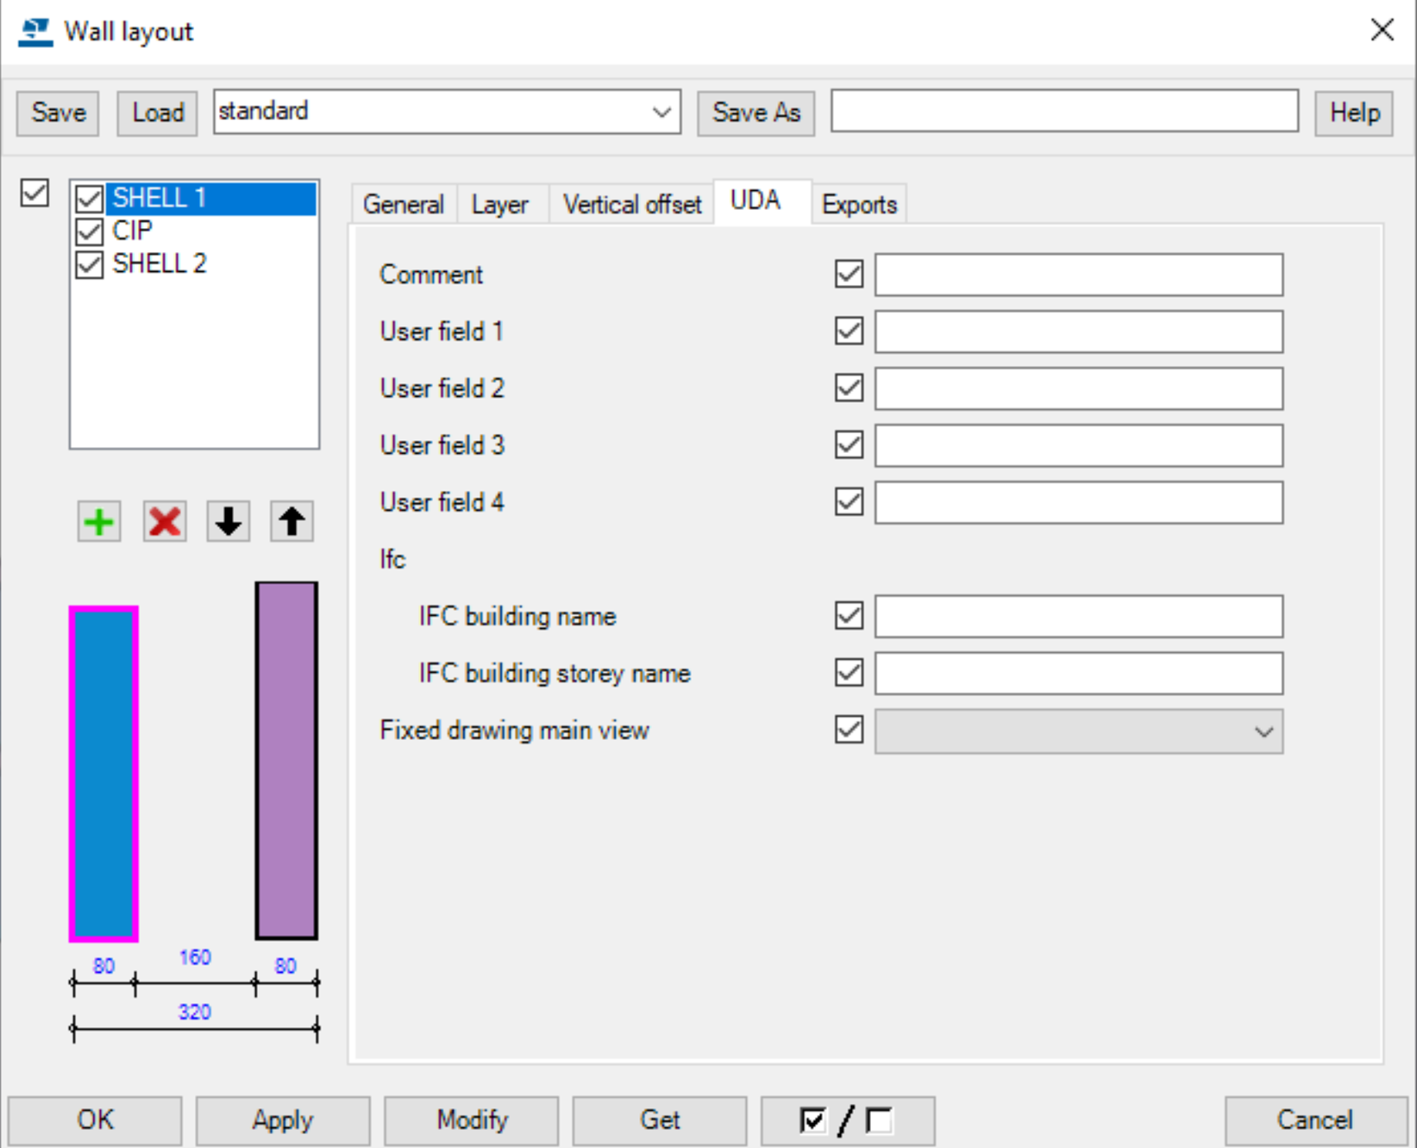Switch to the Vertical offset tab
This screenshot has width=1417, height=1148.
click(x=631, y=205)
